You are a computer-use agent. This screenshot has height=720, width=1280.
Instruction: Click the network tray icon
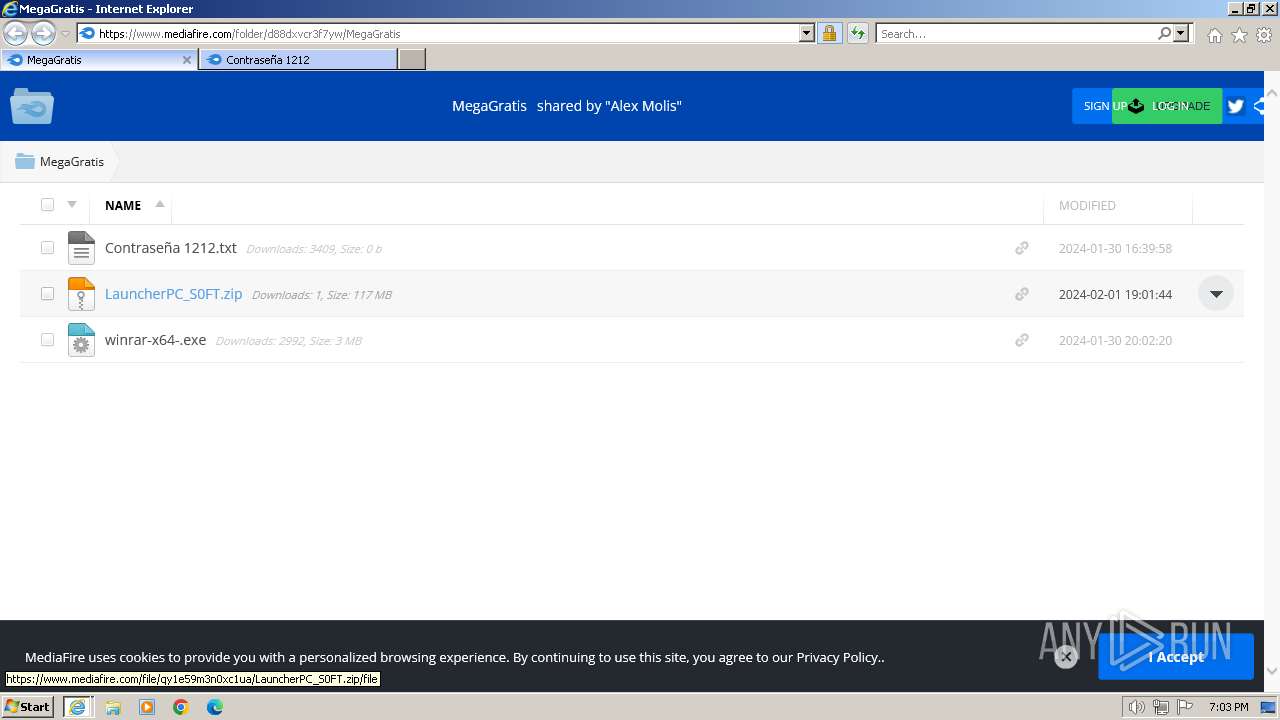point(1161,707)
